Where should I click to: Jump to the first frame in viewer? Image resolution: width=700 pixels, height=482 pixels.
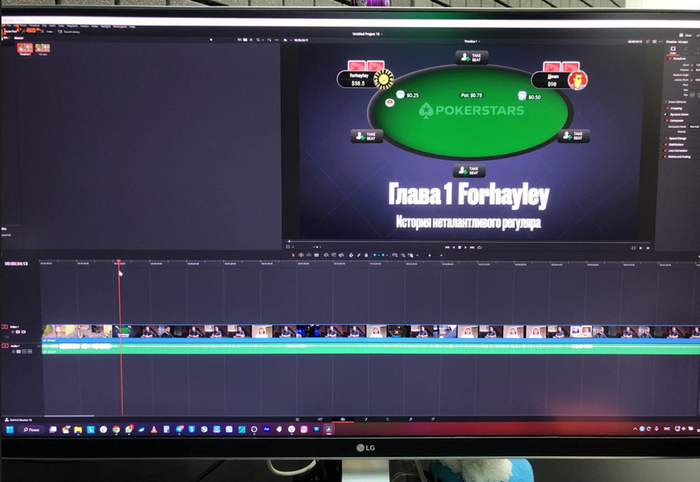pyautogui.click(x=447, y=247)
